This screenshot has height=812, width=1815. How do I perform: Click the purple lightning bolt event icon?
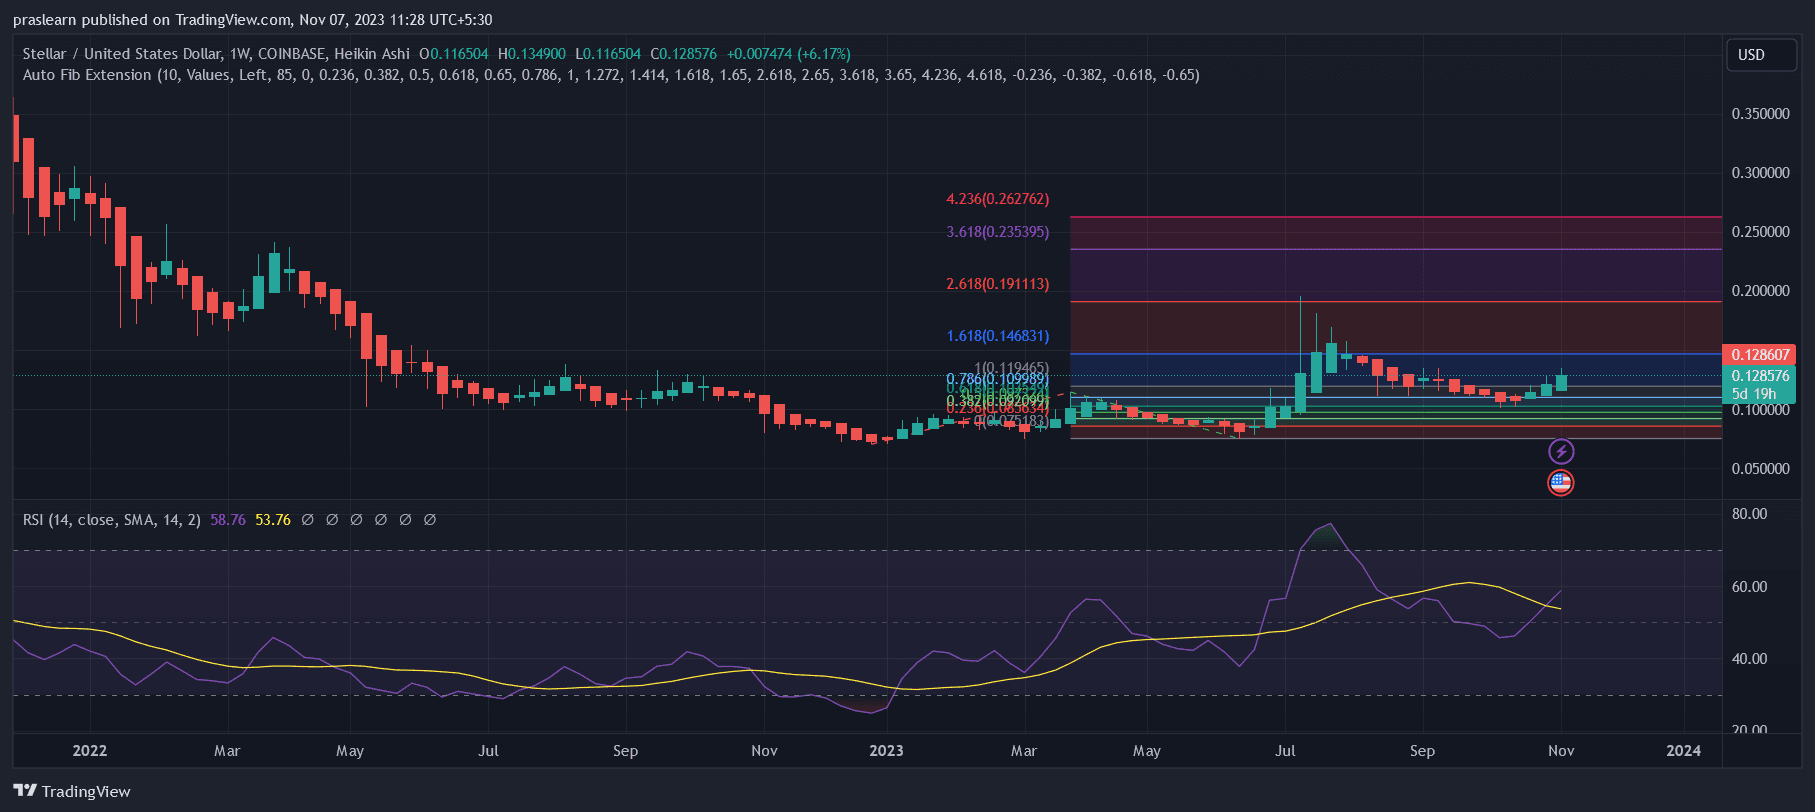1561,452
